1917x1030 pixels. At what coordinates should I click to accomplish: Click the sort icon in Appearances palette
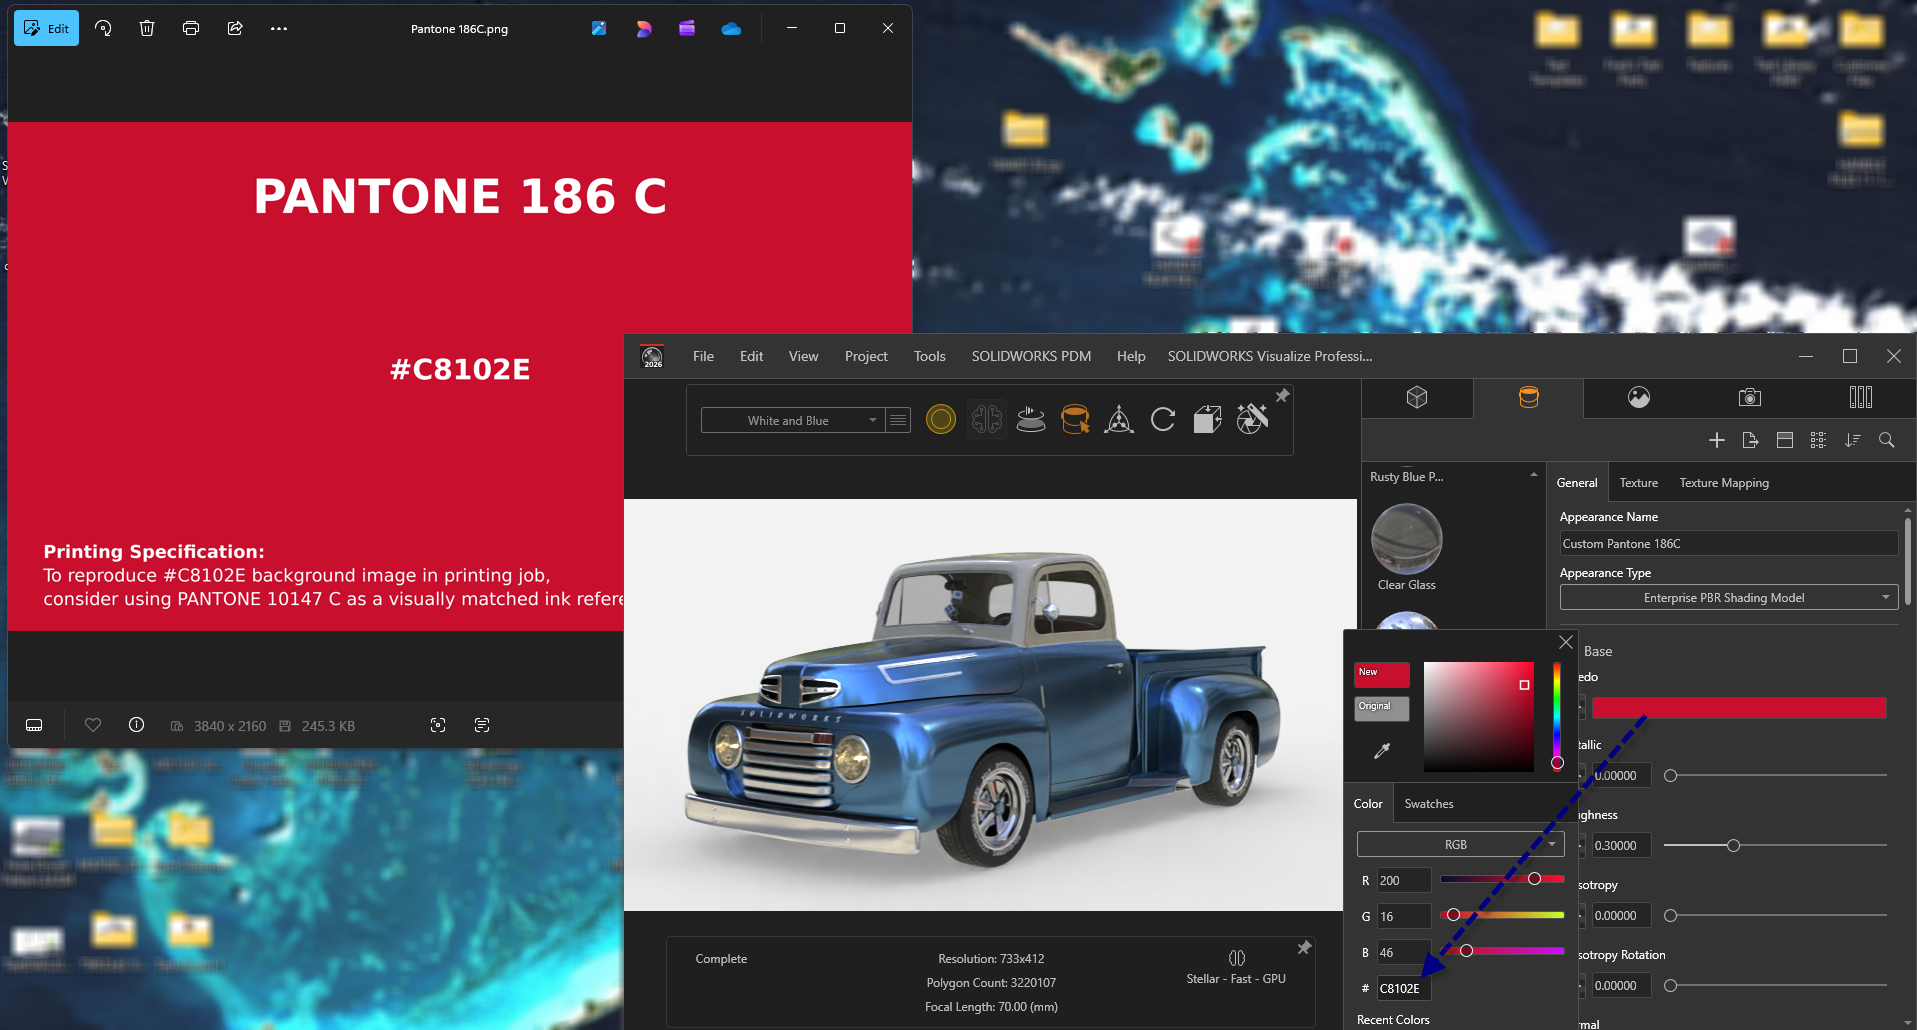pyautogui.click(x=1852, y=440)
